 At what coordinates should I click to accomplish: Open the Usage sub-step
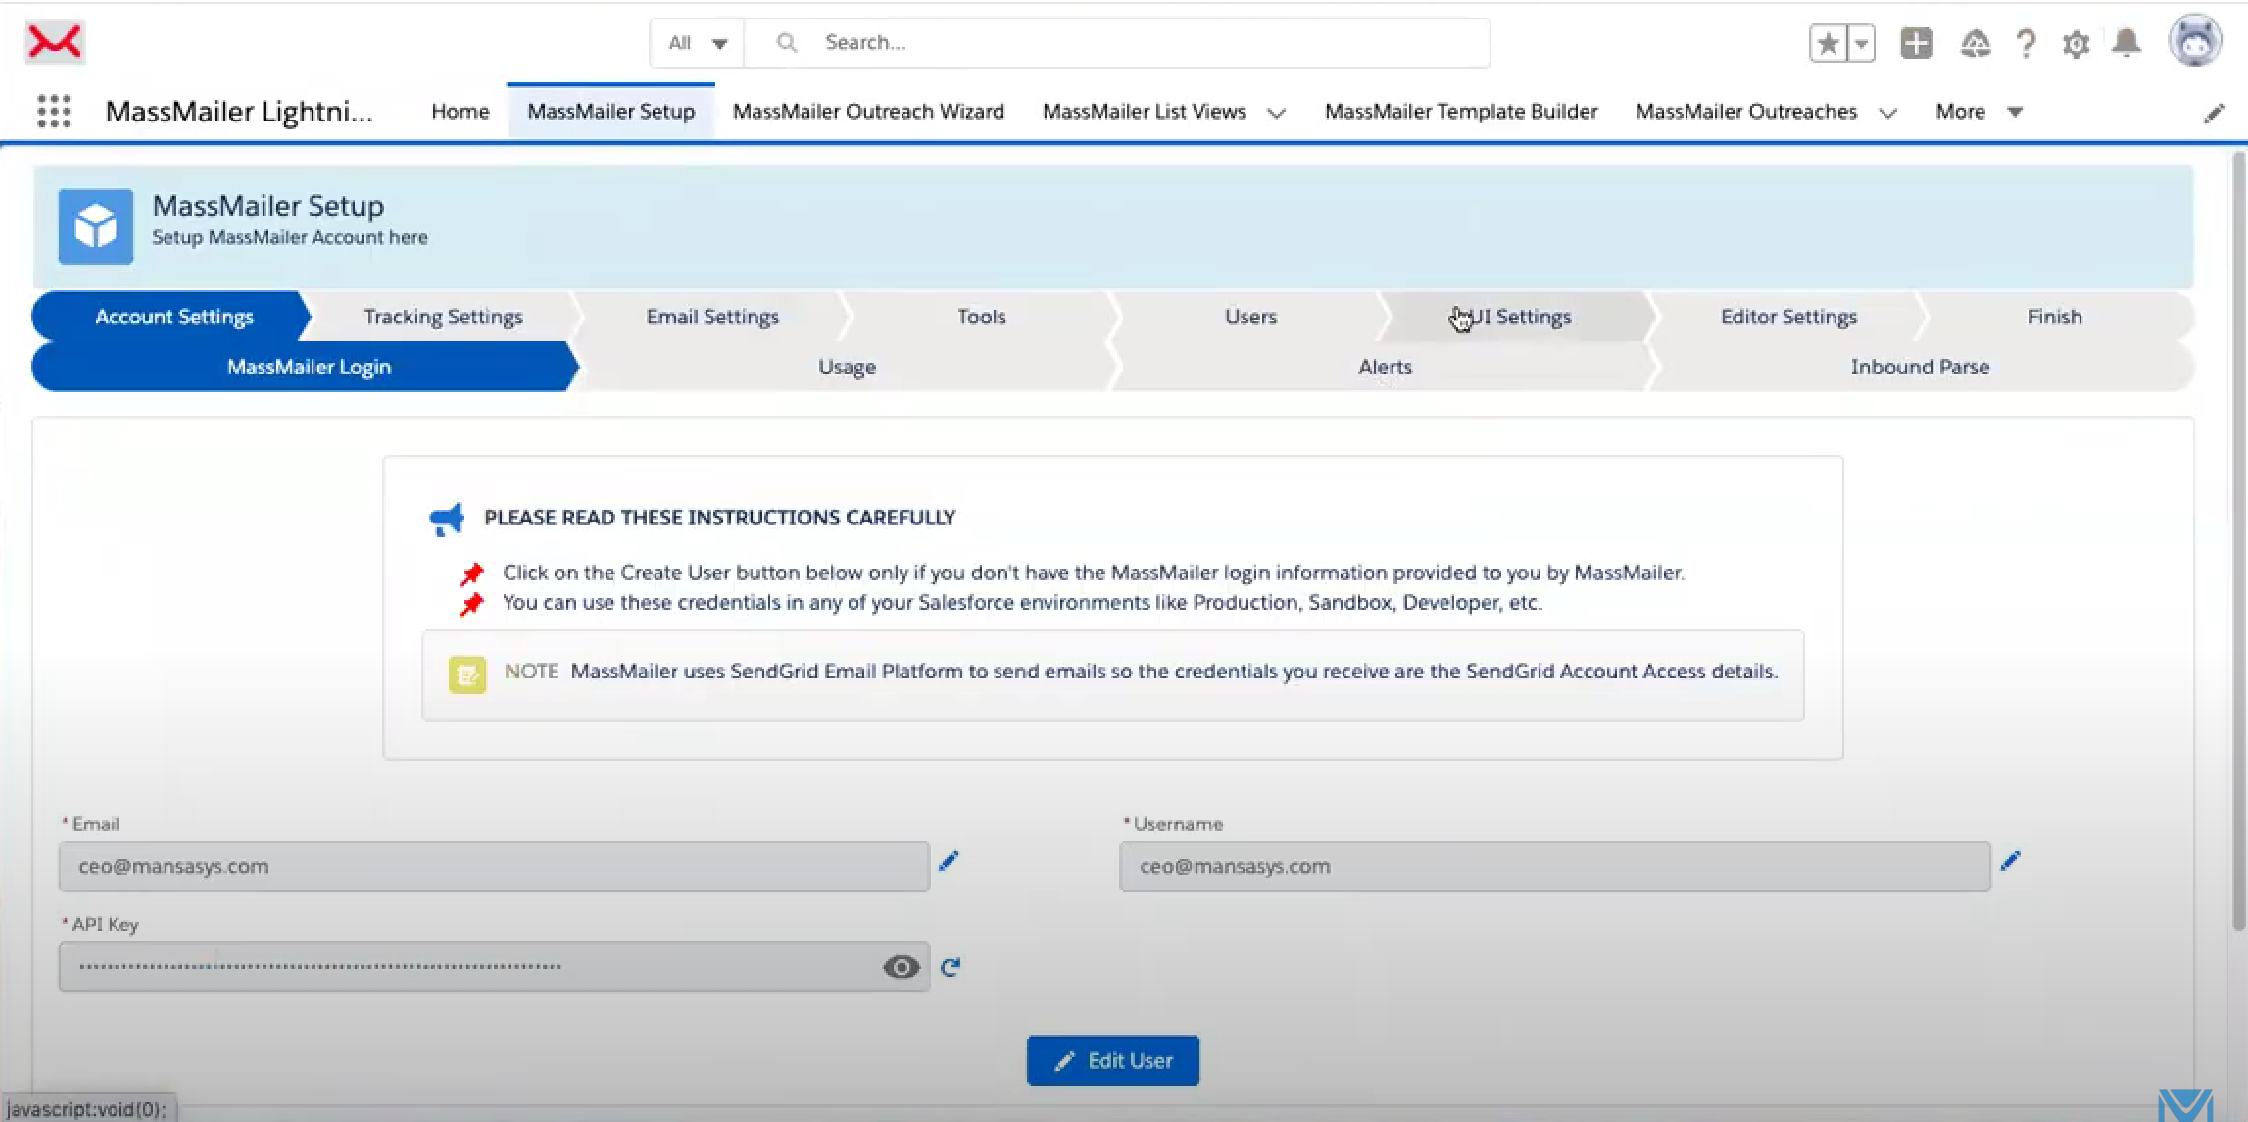click(846, 366)
